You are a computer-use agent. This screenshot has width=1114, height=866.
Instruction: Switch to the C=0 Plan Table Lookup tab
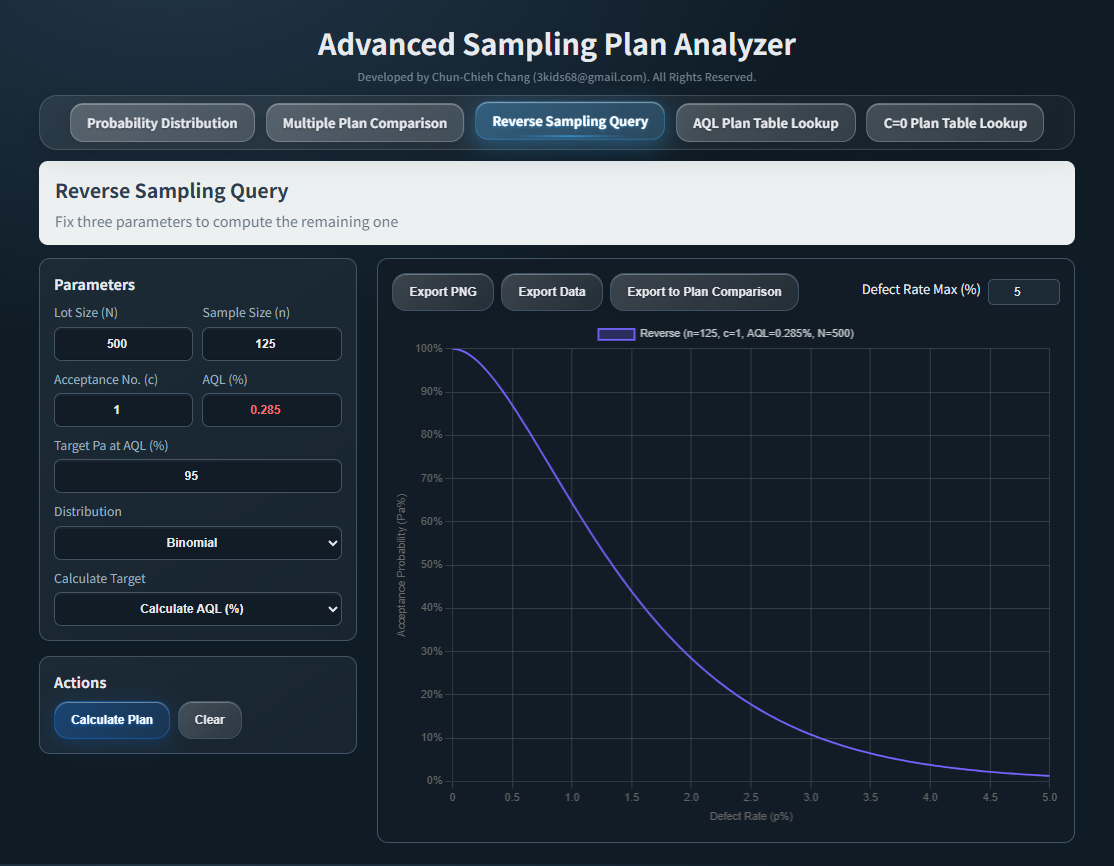click(x=954, y=122)
